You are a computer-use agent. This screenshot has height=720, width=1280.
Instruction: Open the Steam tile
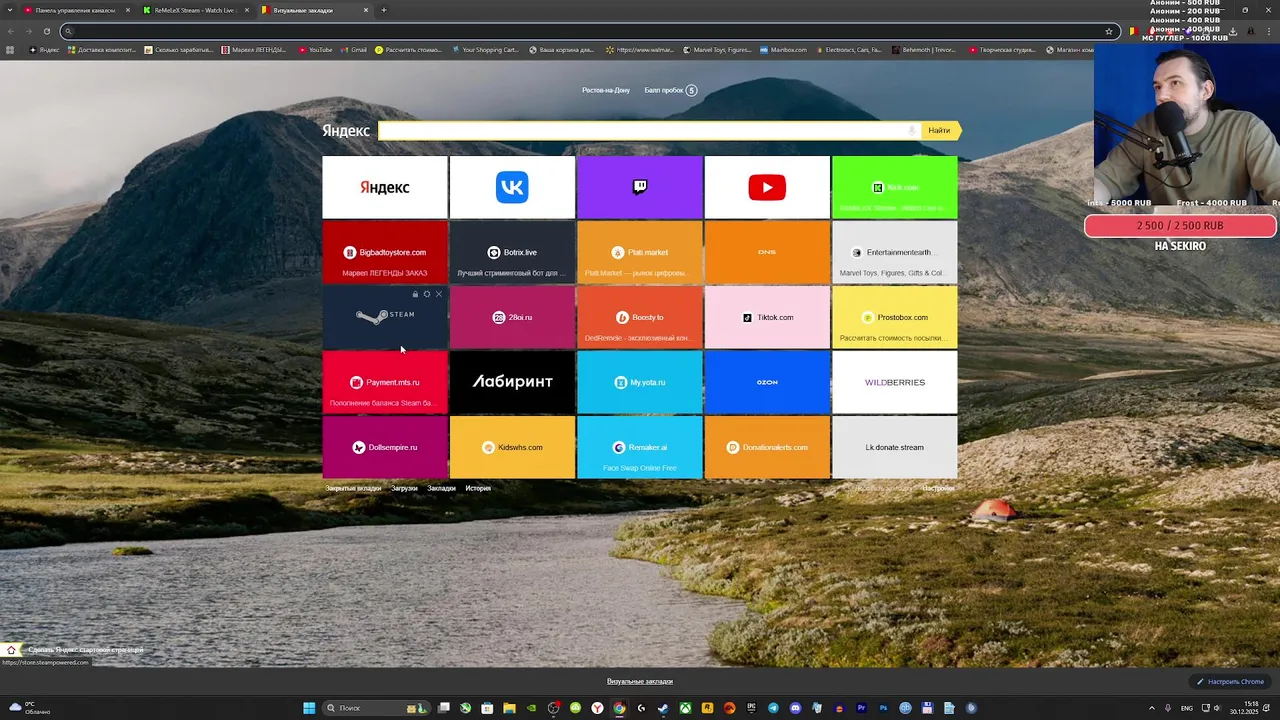tap(385, 317)
